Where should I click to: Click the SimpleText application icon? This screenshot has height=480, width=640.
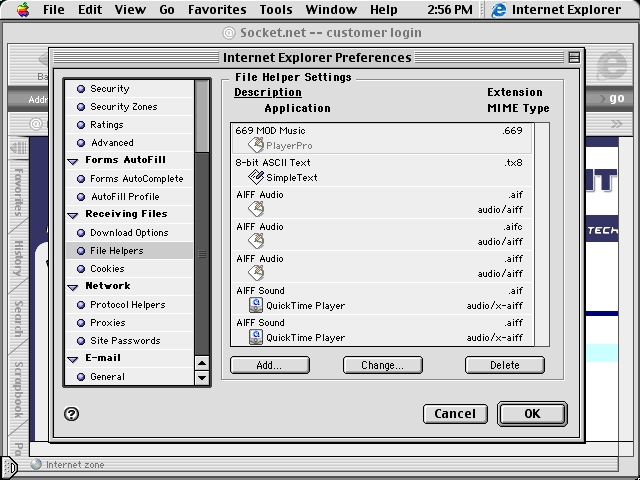(x=256, y=177)
